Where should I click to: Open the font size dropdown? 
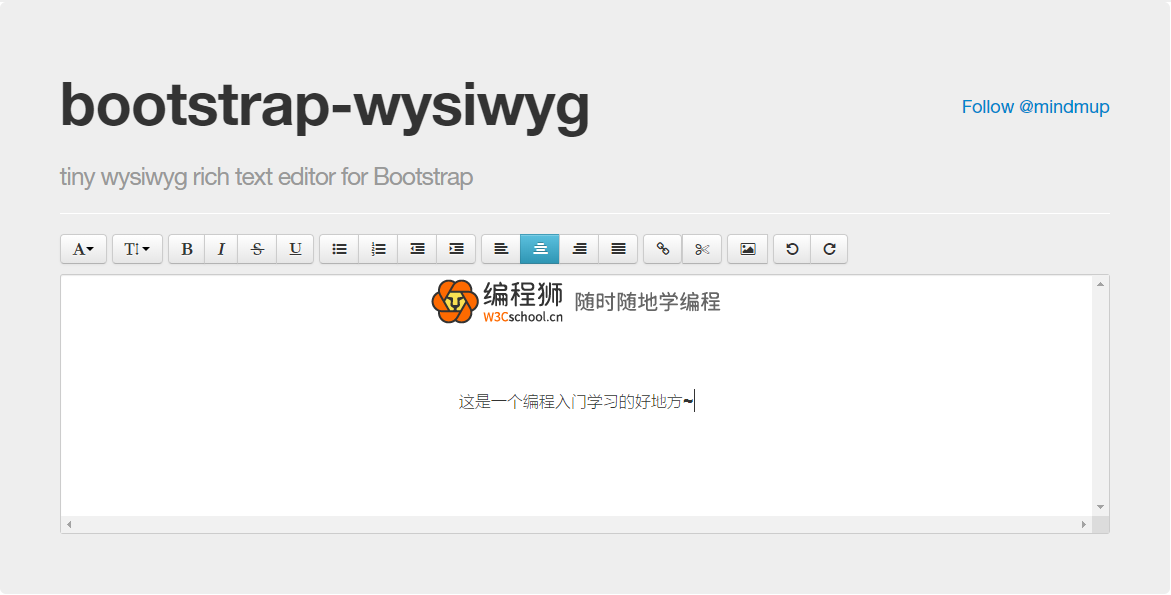(137, 249)
